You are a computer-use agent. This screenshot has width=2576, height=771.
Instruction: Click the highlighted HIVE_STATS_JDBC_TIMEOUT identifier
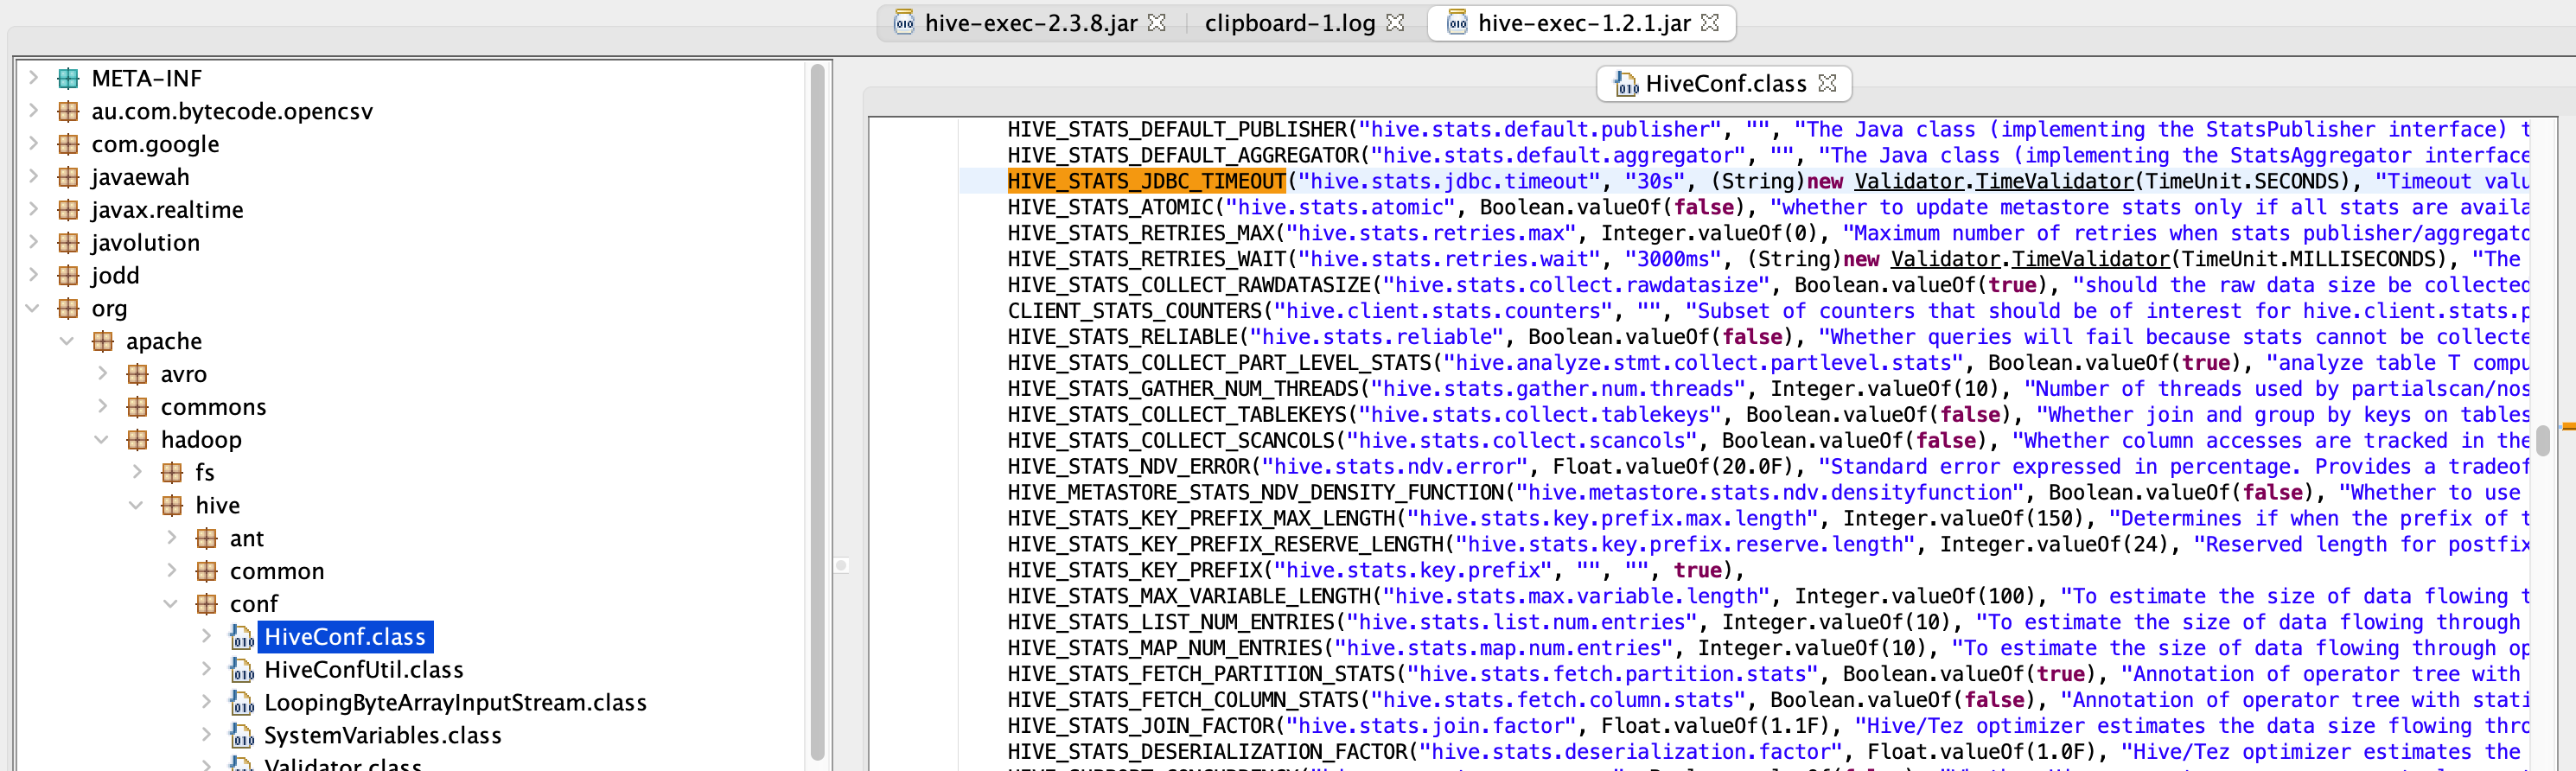[1146, 182]
